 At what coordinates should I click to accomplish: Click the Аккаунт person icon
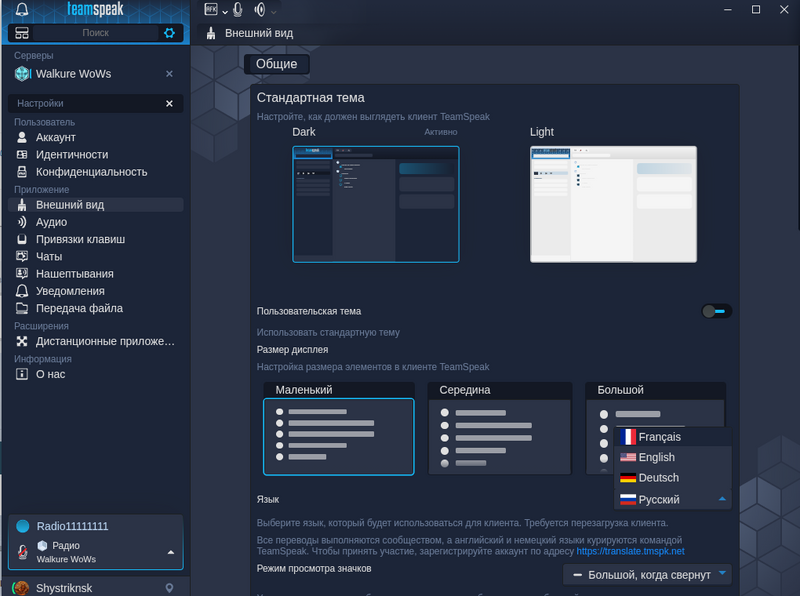(22, 137)
